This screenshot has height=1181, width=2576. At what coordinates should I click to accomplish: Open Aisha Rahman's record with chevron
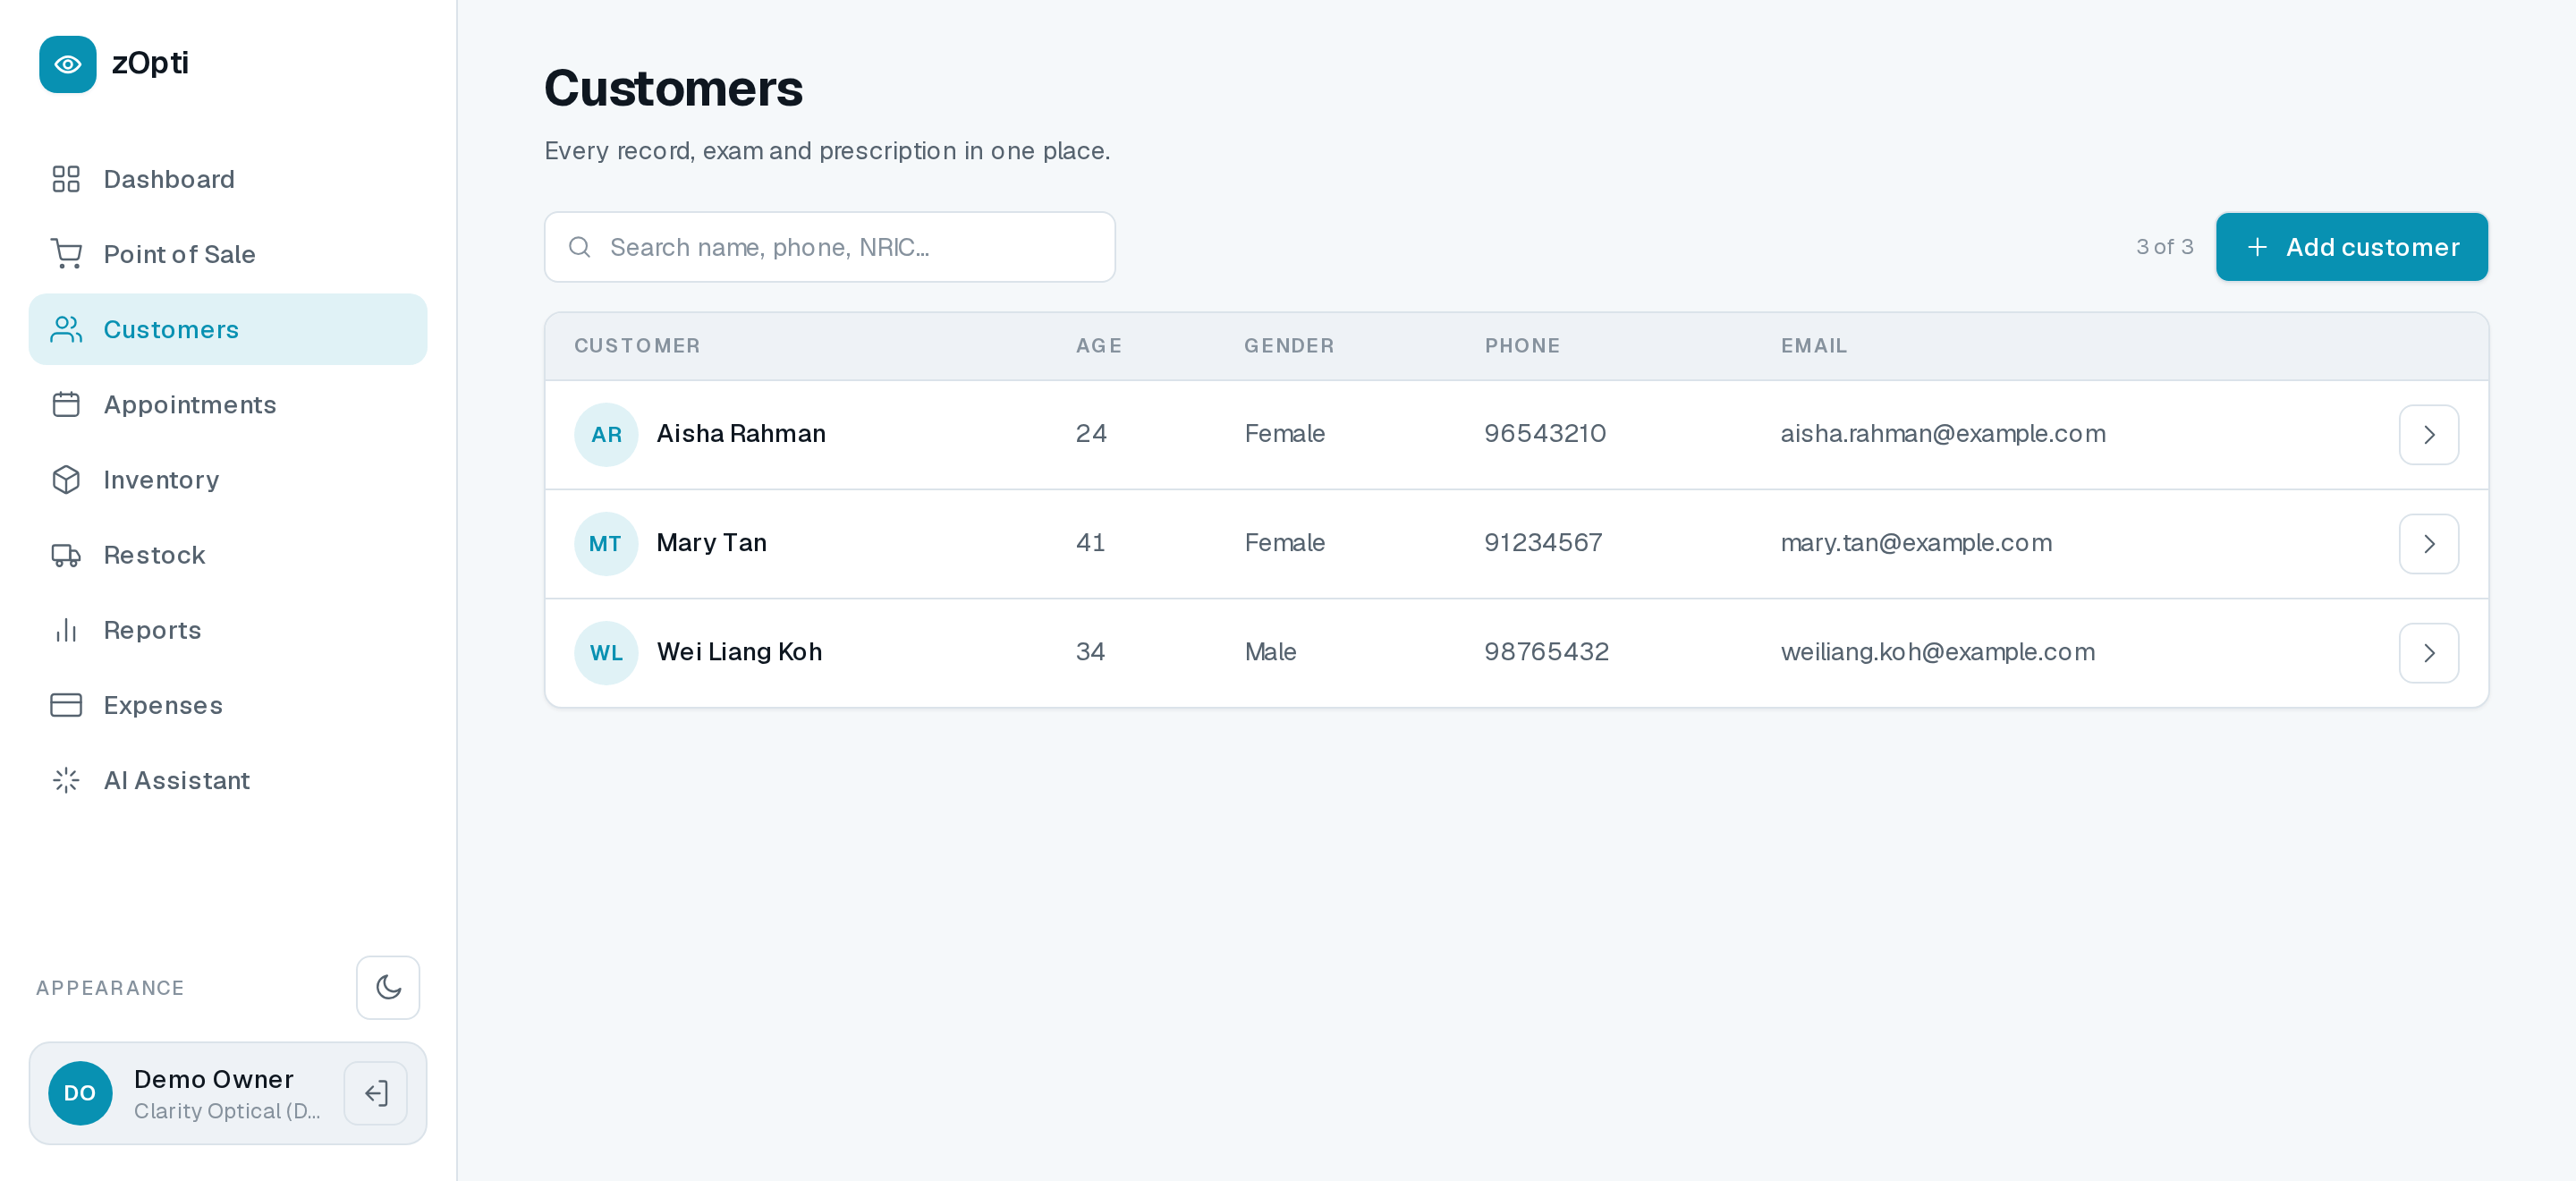coord(2429,435)
